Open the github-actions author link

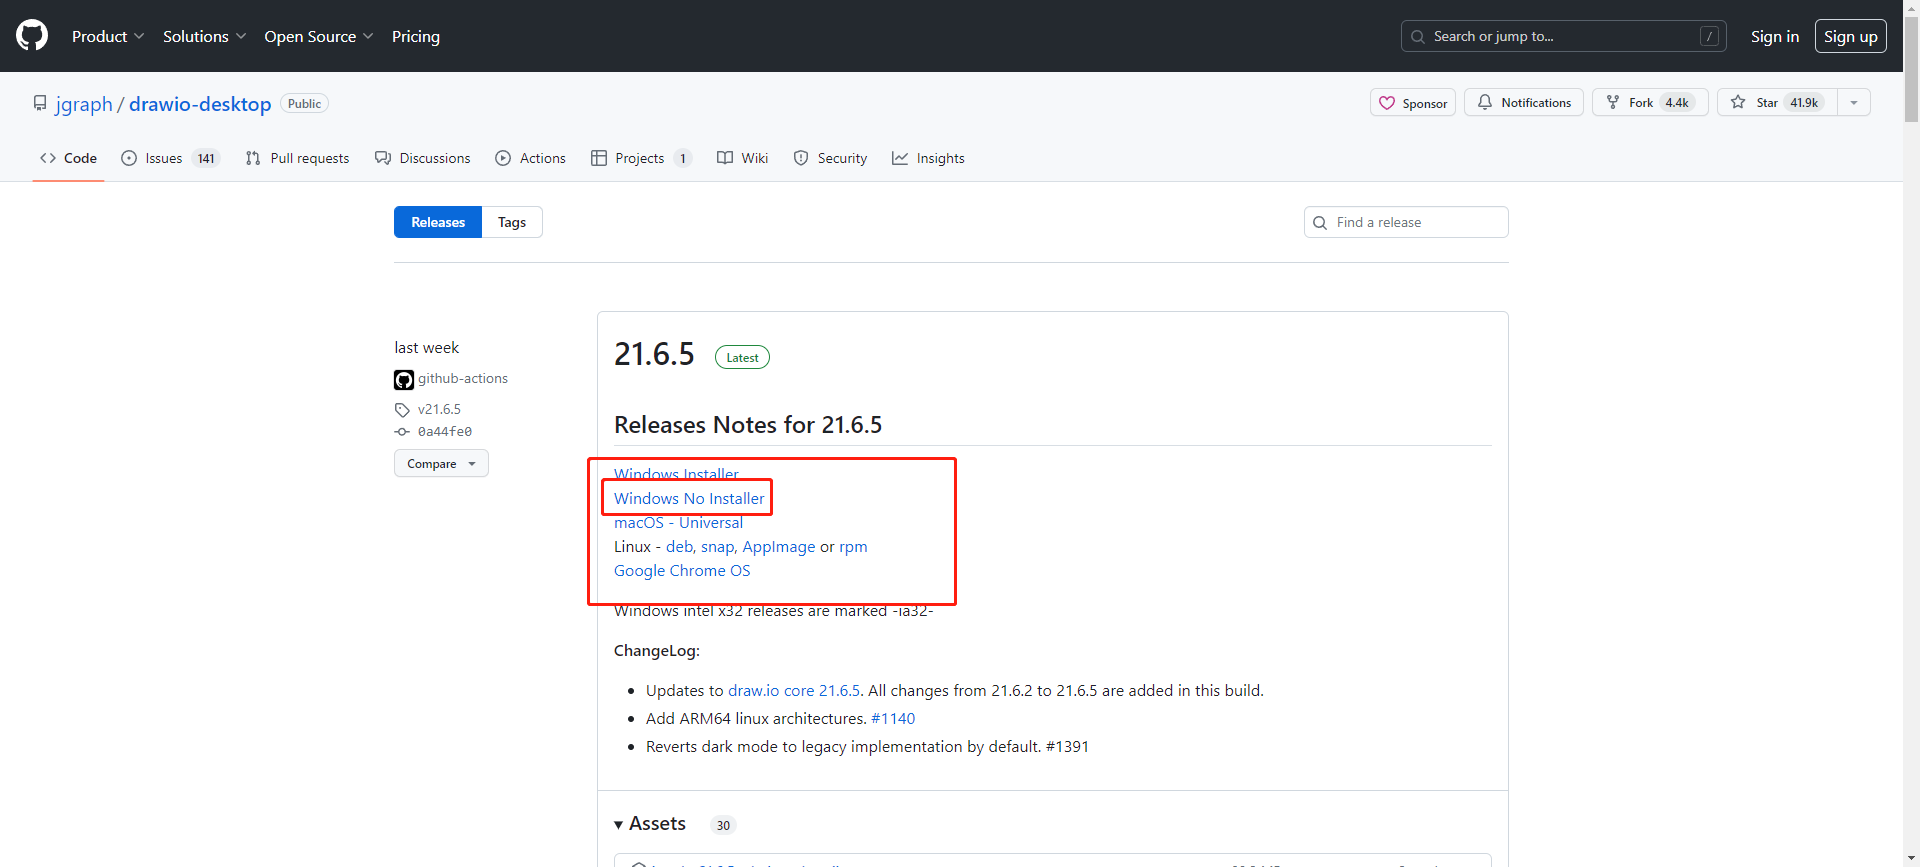pyautogui.click(x=463, y=378)
